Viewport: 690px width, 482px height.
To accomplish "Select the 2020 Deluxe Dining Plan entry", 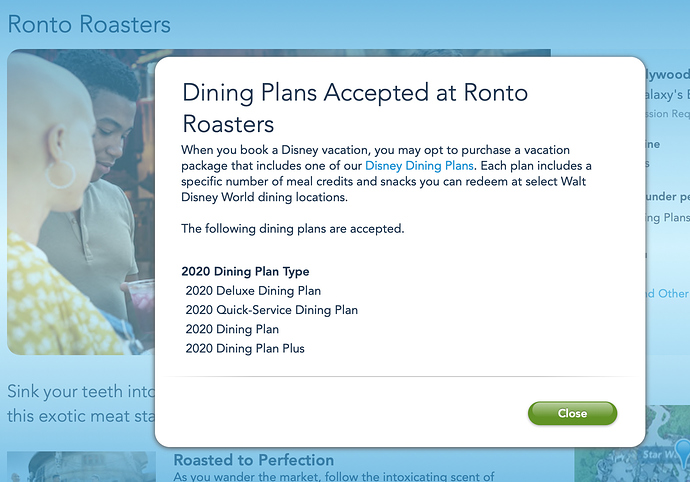I will click(x=253, y=291).
